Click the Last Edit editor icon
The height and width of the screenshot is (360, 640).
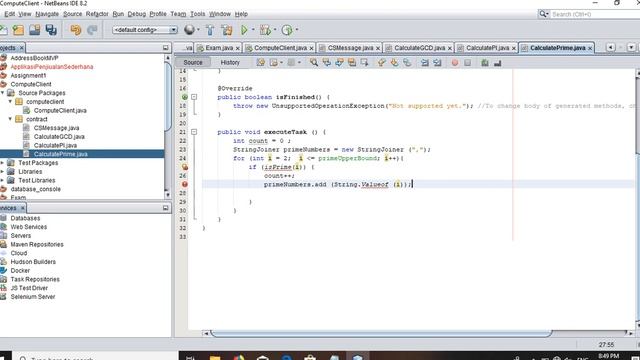tap(261, 62)
